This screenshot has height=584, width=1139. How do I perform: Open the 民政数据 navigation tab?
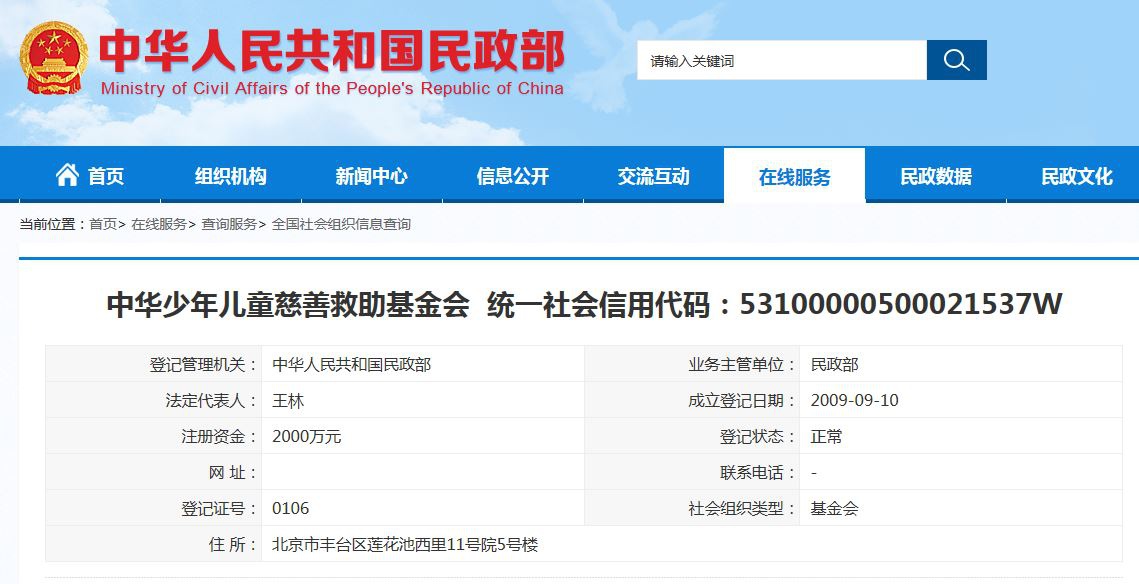point(936,175)
